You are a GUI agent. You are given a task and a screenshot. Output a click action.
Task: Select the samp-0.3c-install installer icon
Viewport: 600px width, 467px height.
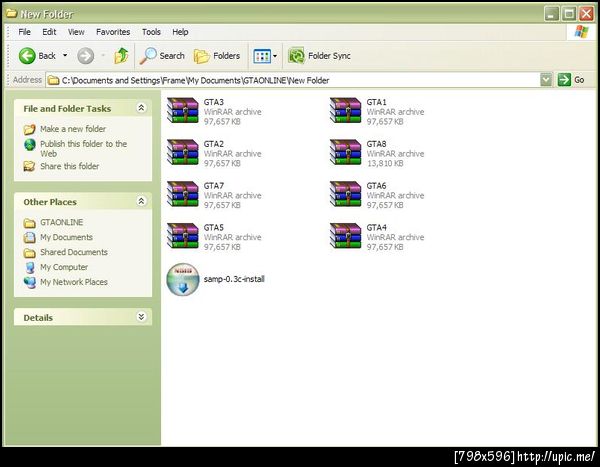pos(183,279)
